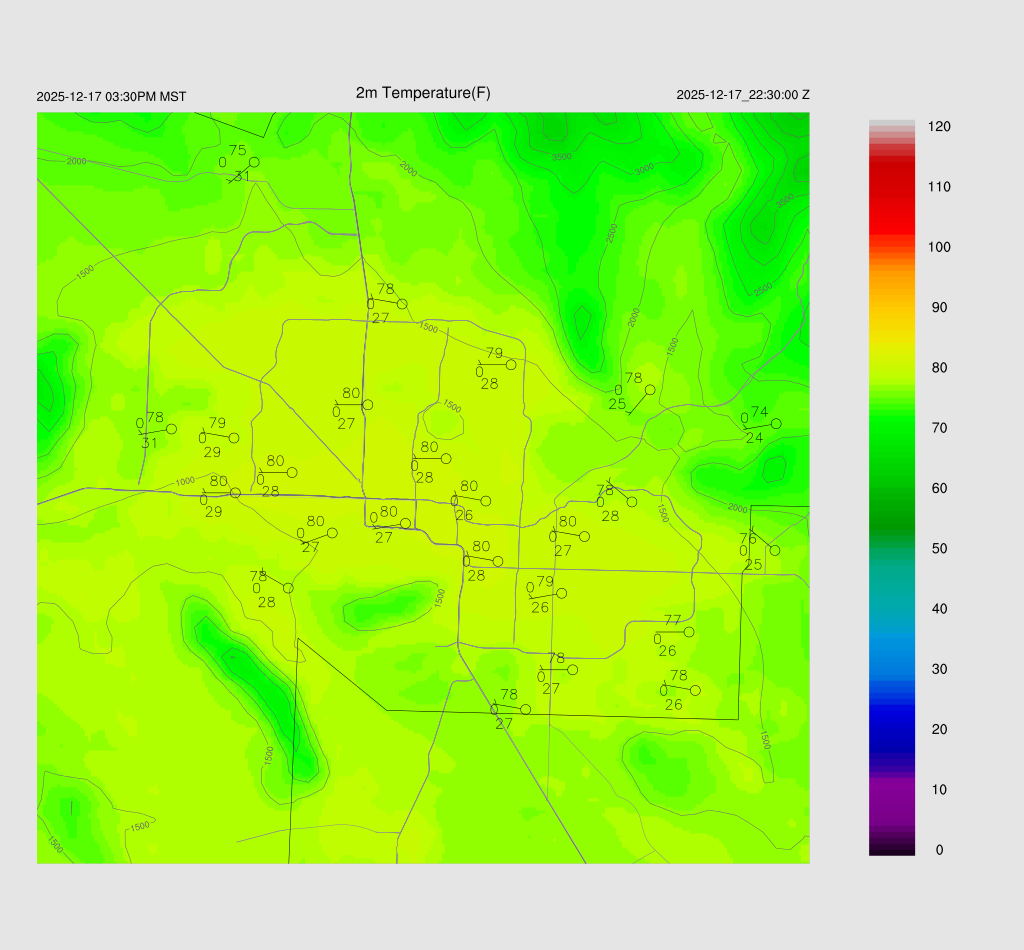Select the station marker showing 80 and 26
Screen dimensions: 1024x950
coord(486,501)
